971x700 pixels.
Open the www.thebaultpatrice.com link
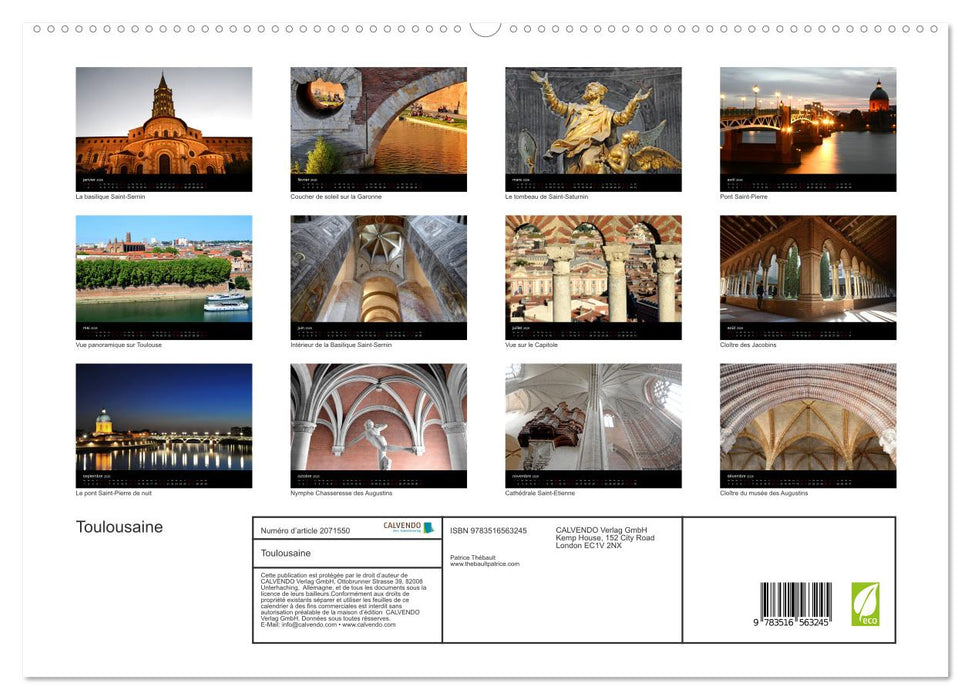484,563
